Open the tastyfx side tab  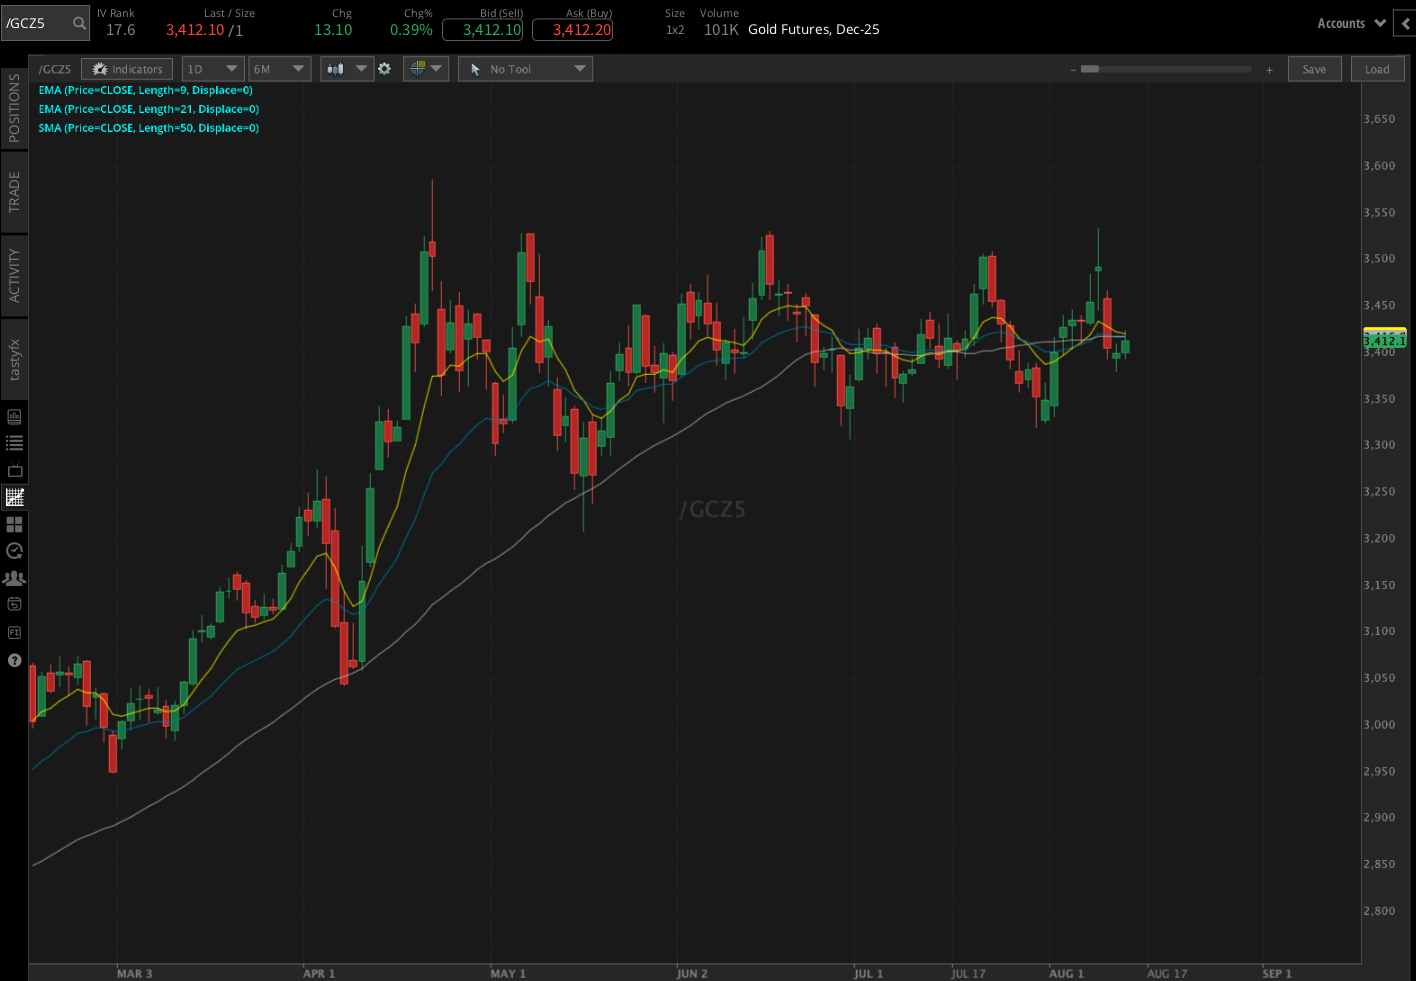[x=14, y=360]
